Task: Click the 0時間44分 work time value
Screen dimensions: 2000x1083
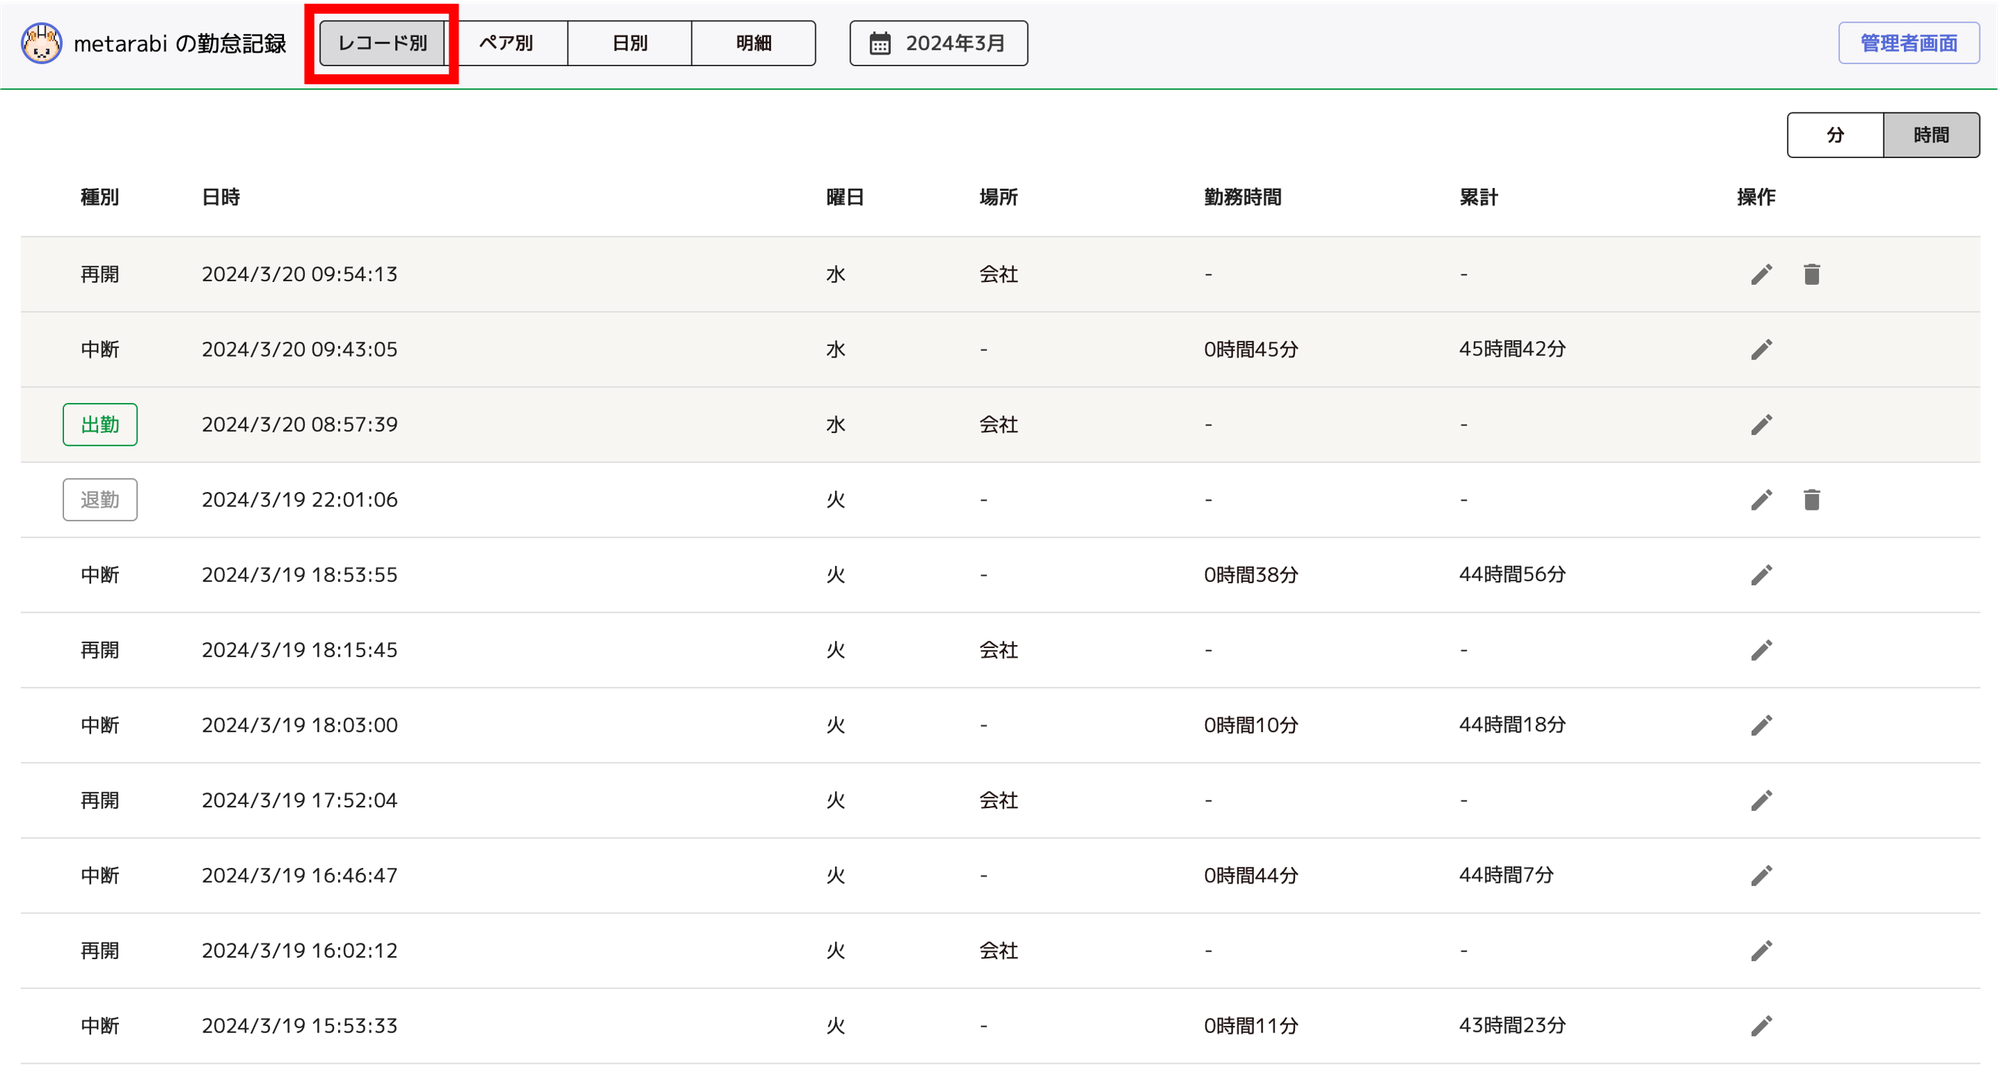Action: point(1251,876)
